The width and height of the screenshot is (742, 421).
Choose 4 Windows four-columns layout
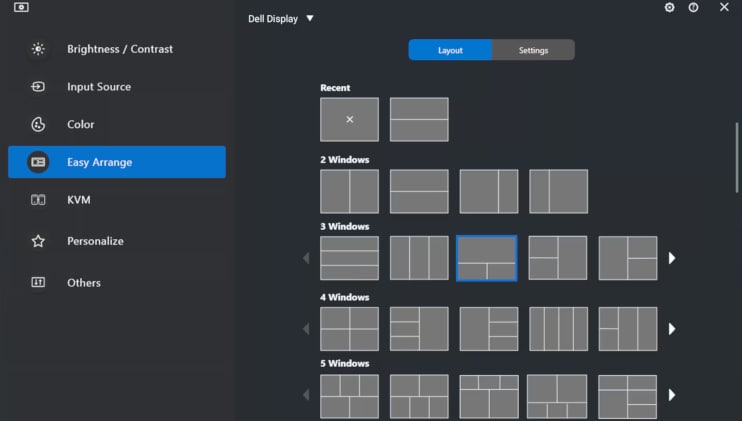(558, 329)
